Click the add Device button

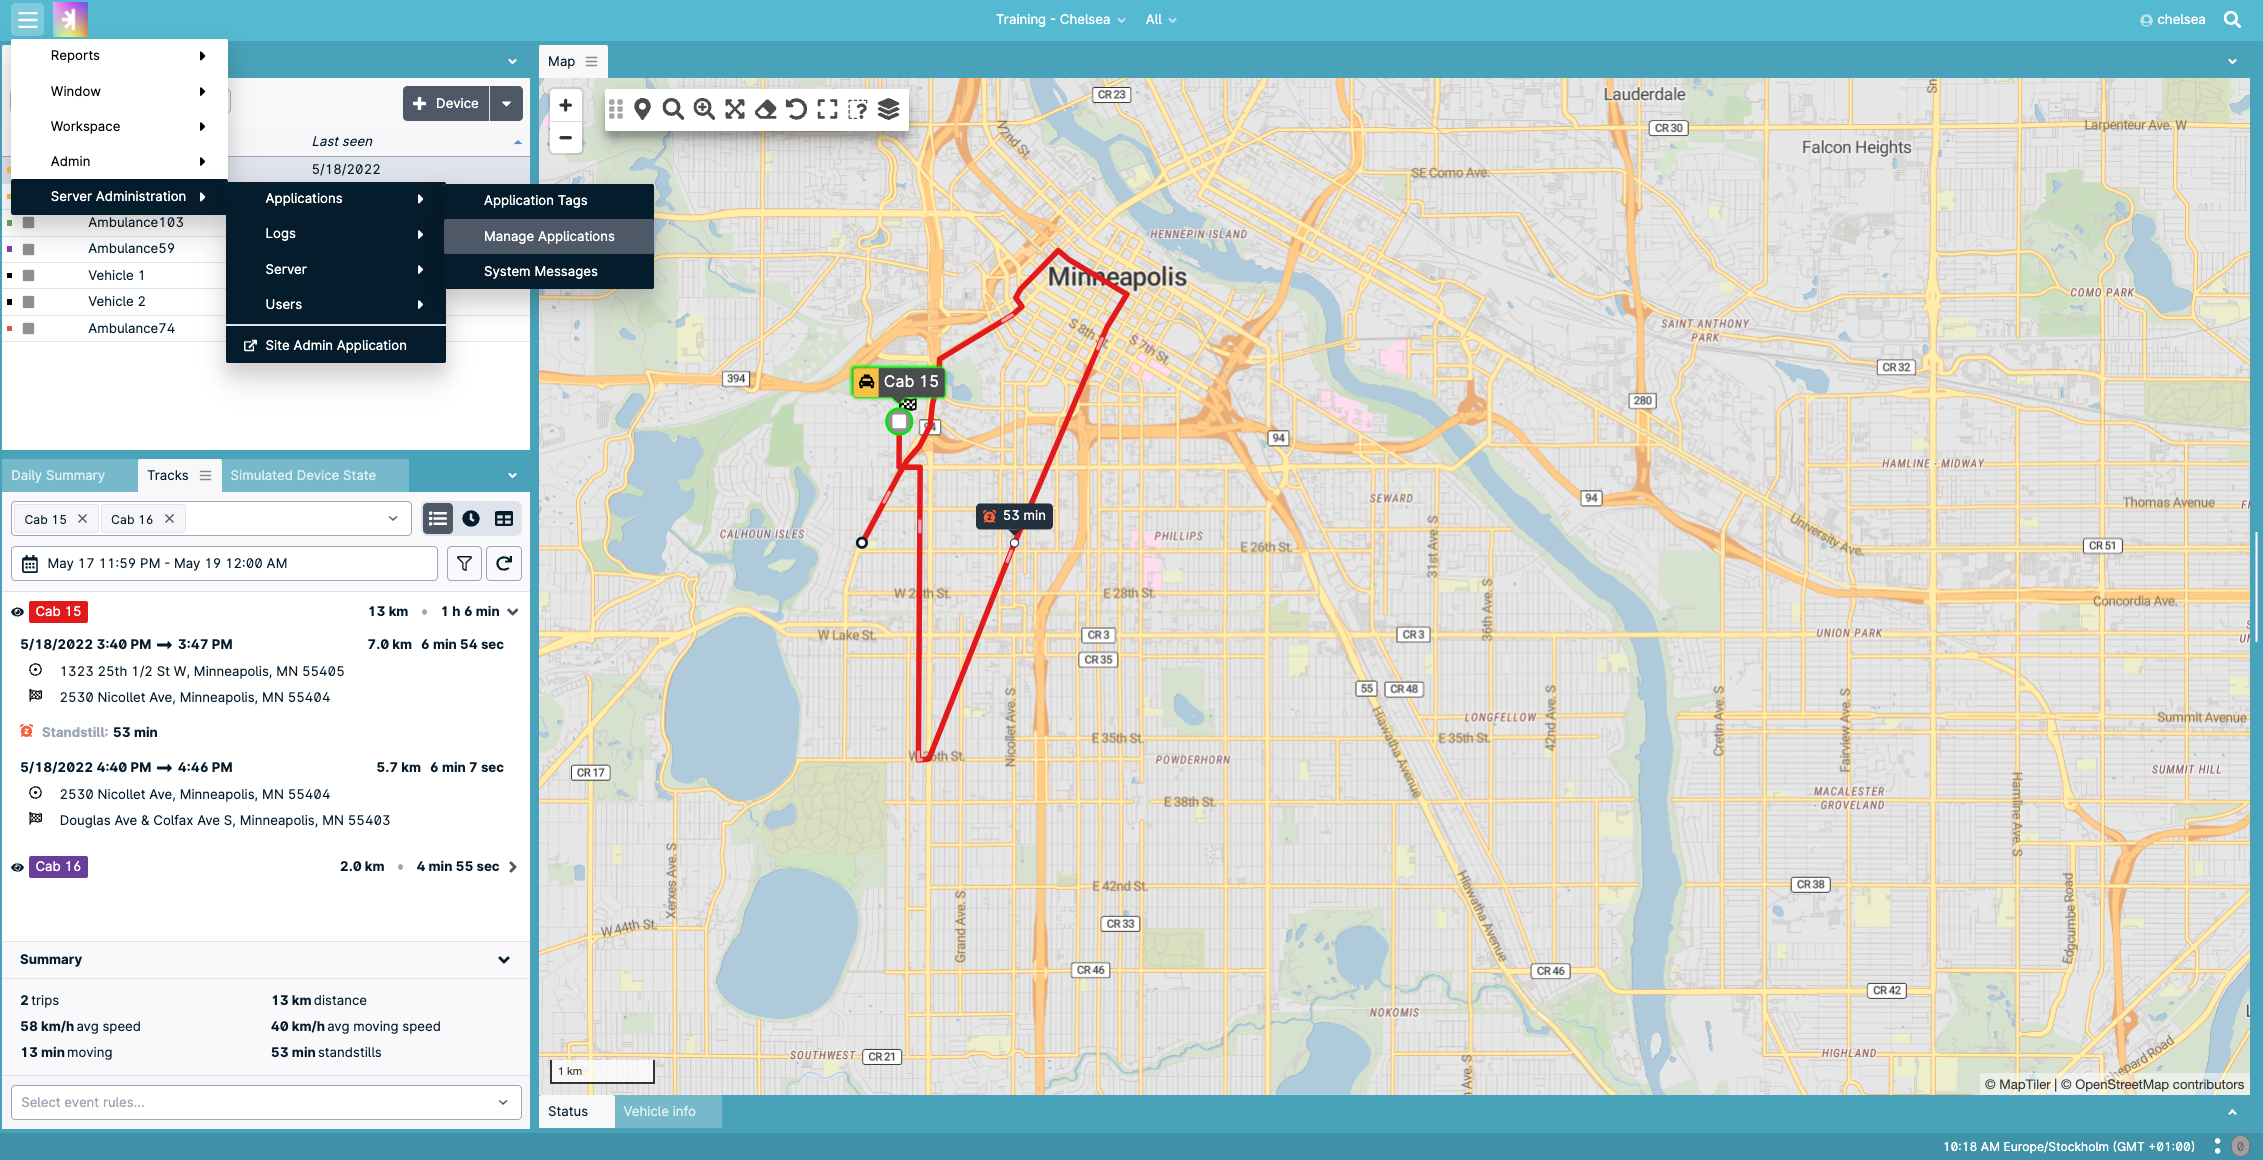(446, 103)
